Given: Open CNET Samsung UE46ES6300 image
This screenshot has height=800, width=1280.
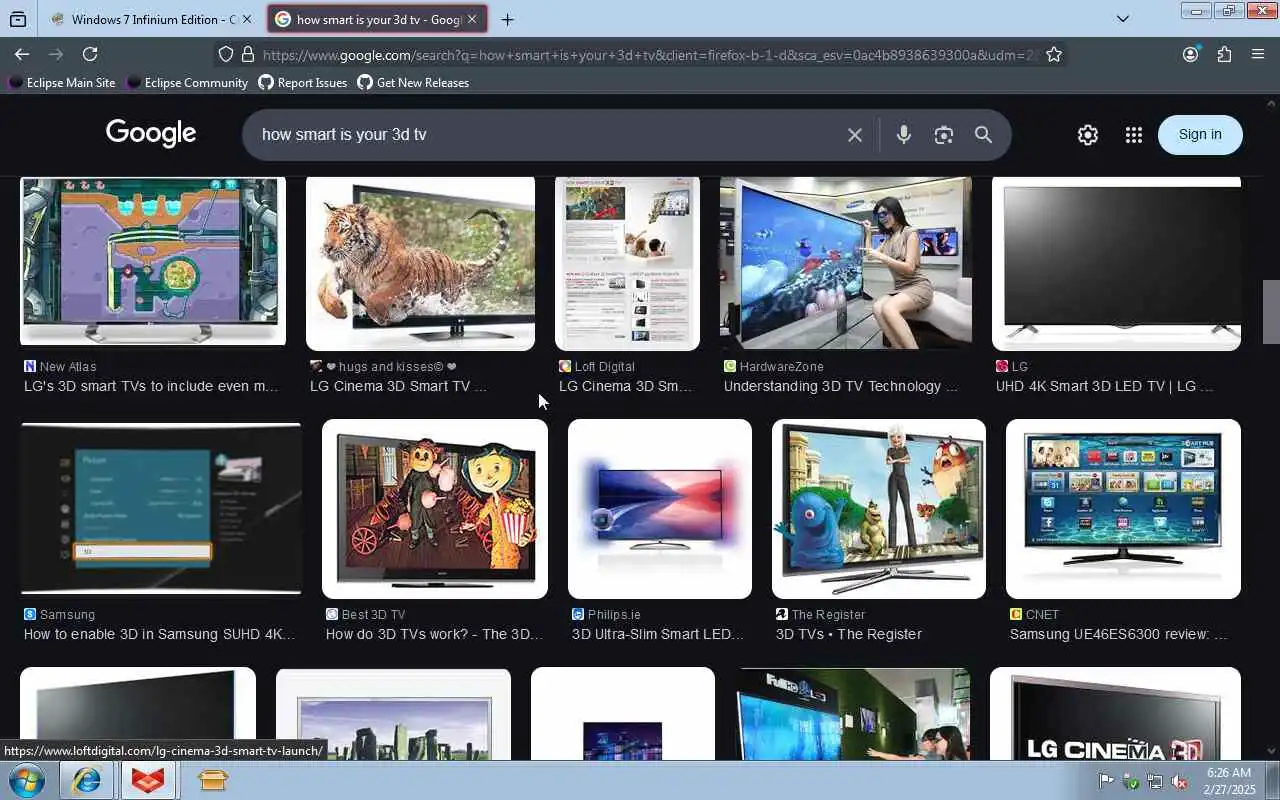Looking at the screenshot, I should (1123, 509).
